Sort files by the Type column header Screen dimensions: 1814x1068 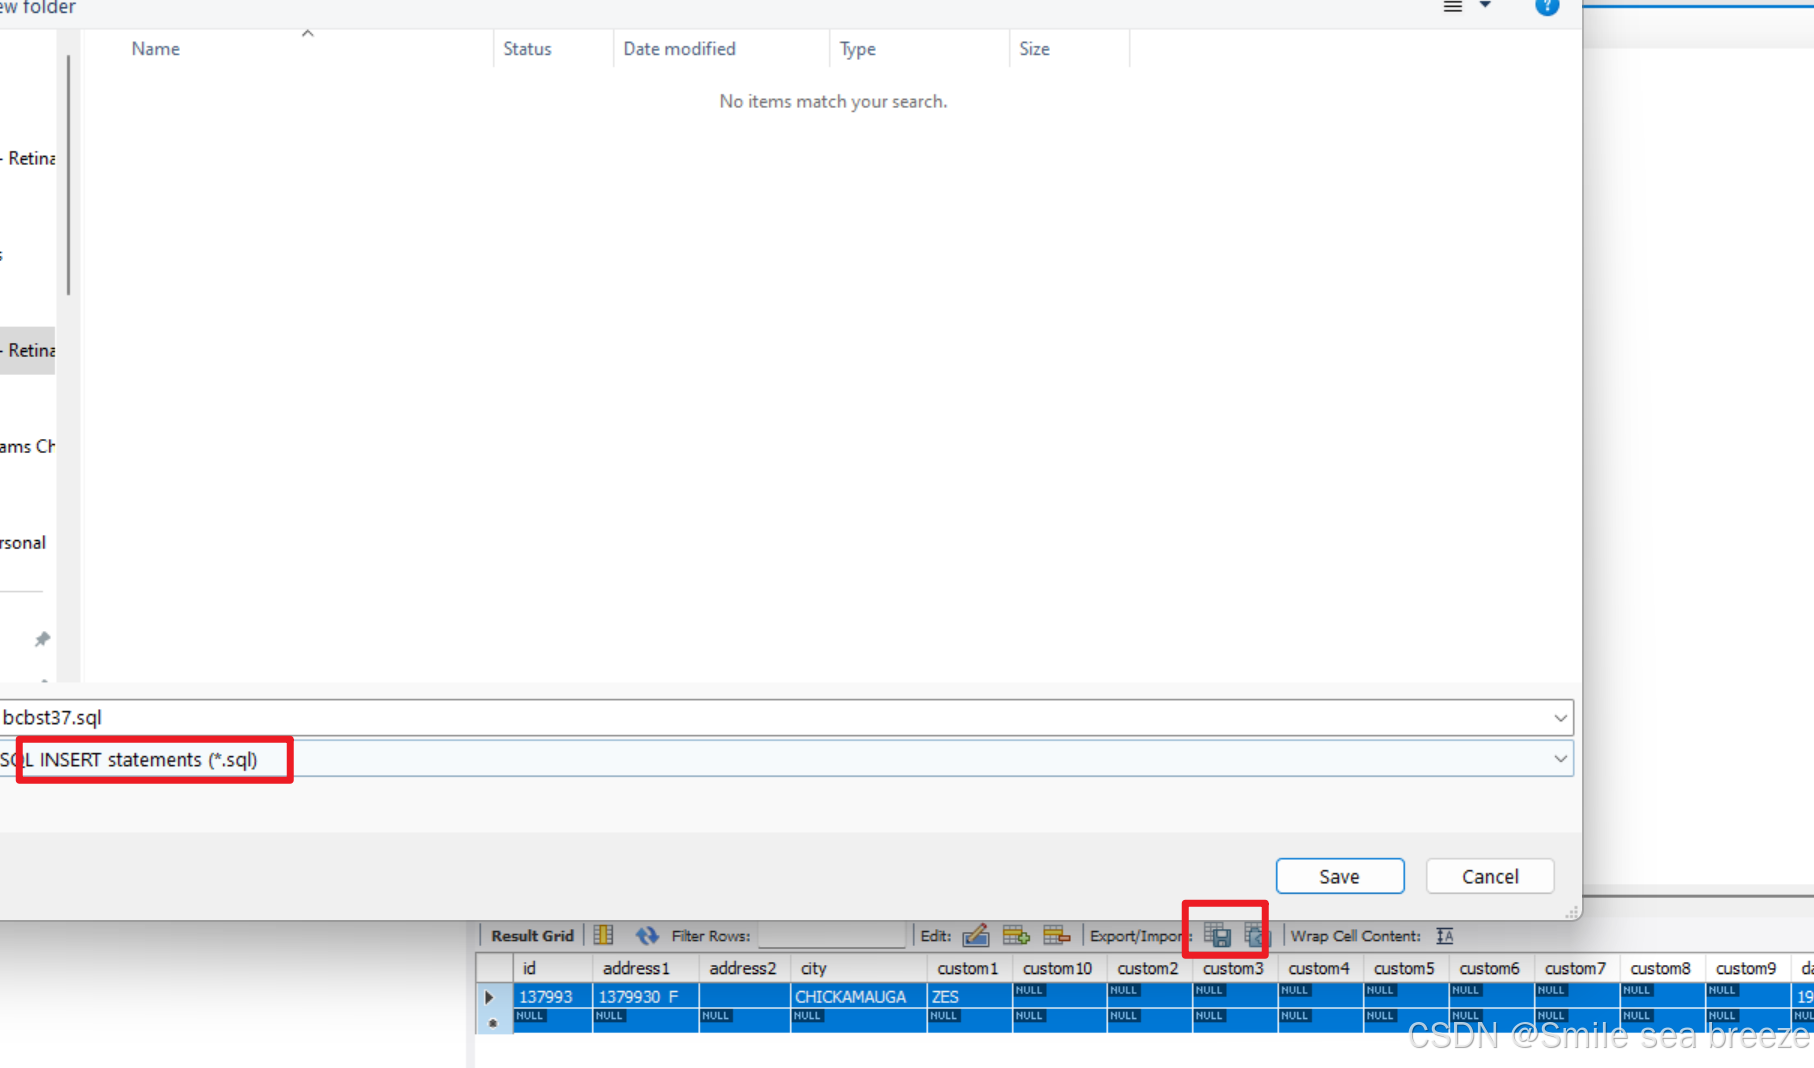tap(857, 49)
